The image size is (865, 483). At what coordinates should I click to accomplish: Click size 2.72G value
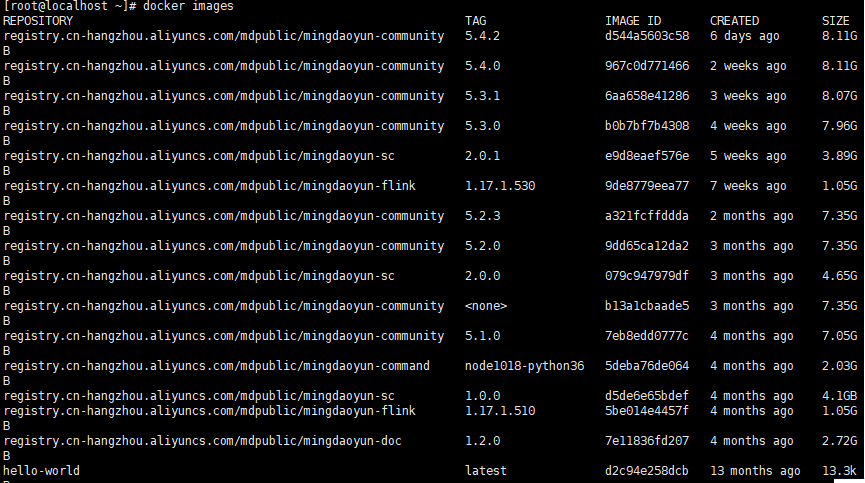840,441
